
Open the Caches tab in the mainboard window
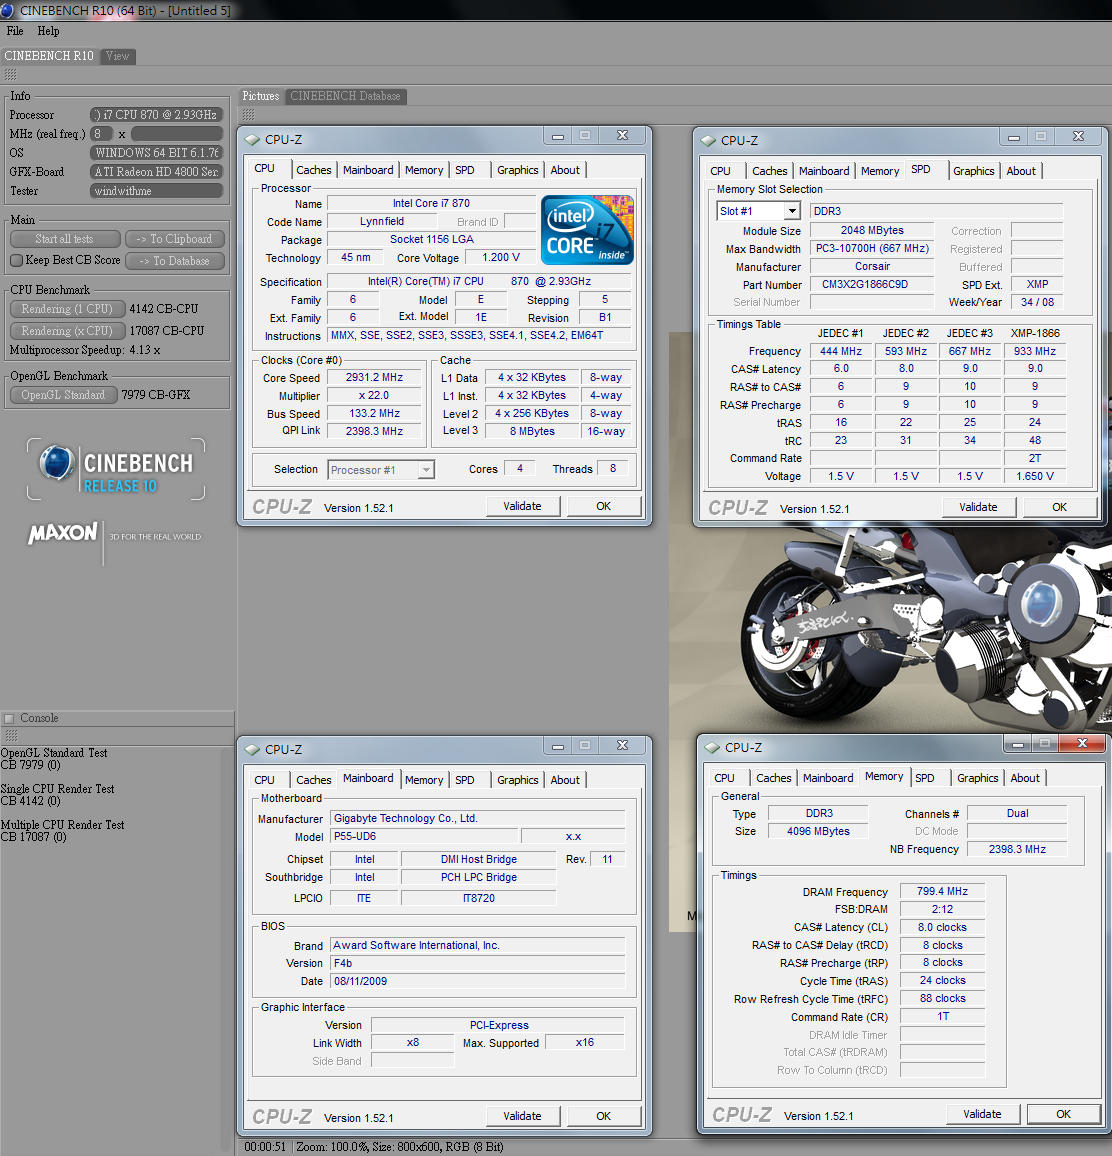pos(313,780)
